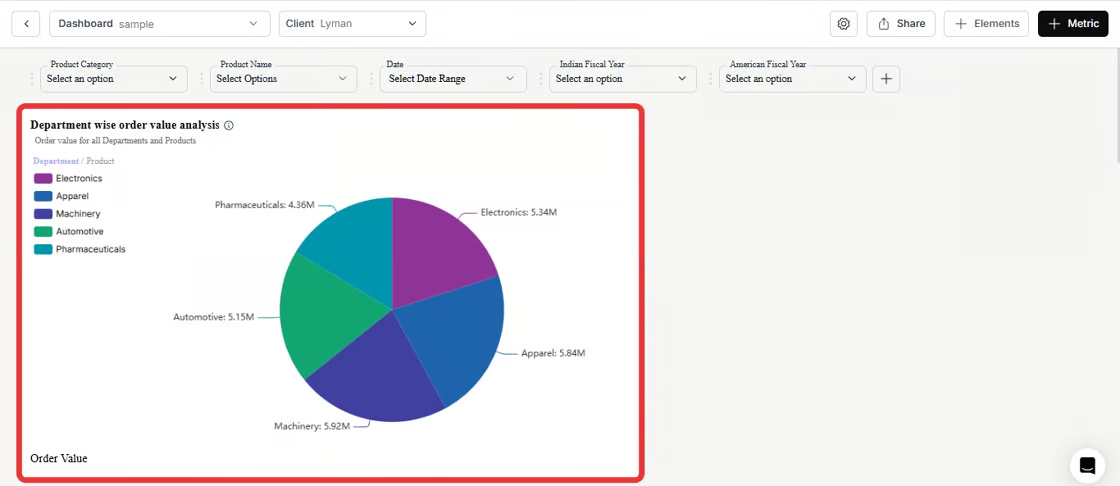This screenshot has width=1120, height=486.
Task: Toggle Automotive legend green swatch
Action: [x=43, y=232]
